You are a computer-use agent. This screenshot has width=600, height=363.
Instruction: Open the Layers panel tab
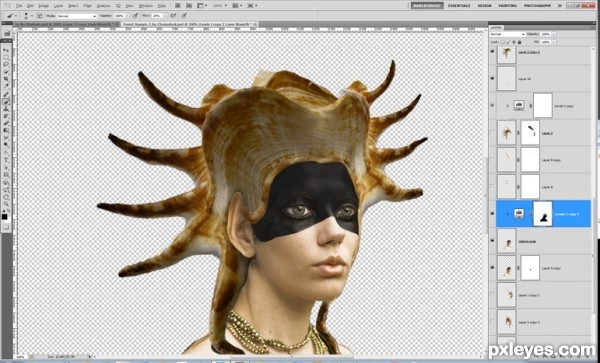497,28
